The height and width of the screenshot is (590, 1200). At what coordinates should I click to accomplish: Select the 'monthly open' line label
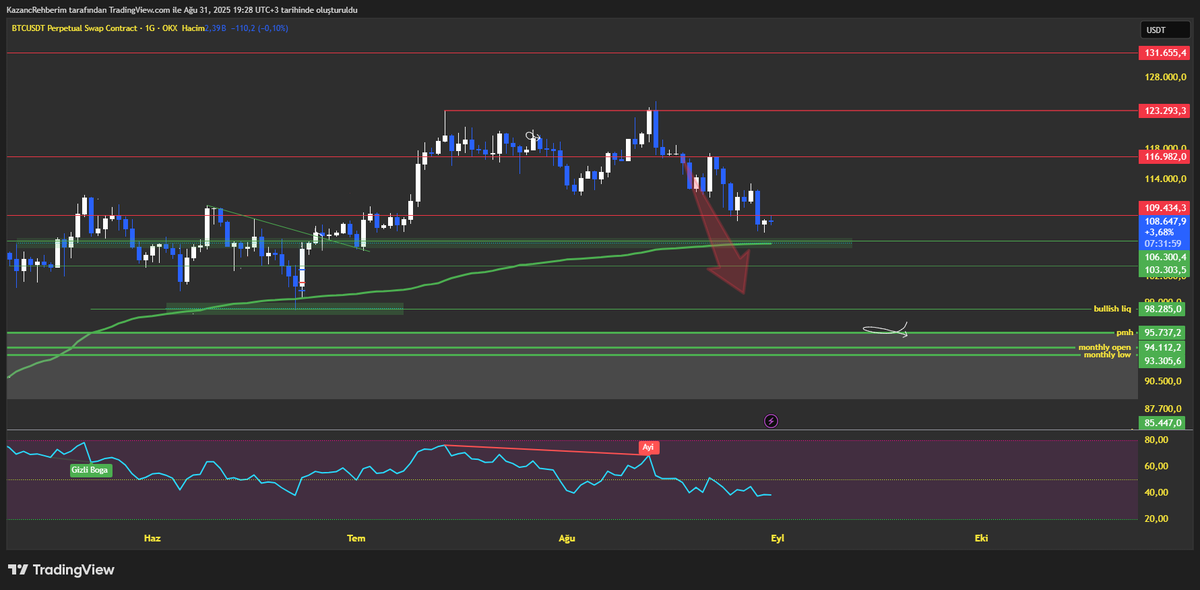click(x=1104, y=347)
